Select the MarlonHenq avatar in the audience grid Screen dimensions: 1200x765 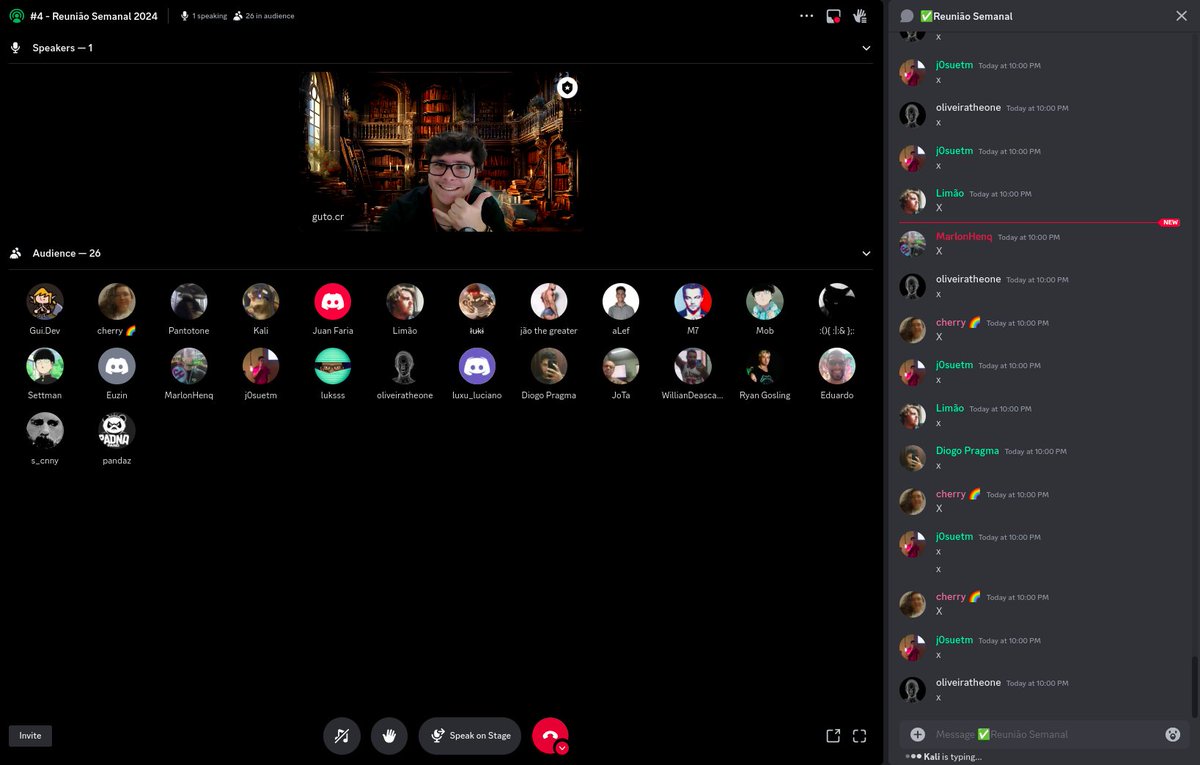coord(189,367)
